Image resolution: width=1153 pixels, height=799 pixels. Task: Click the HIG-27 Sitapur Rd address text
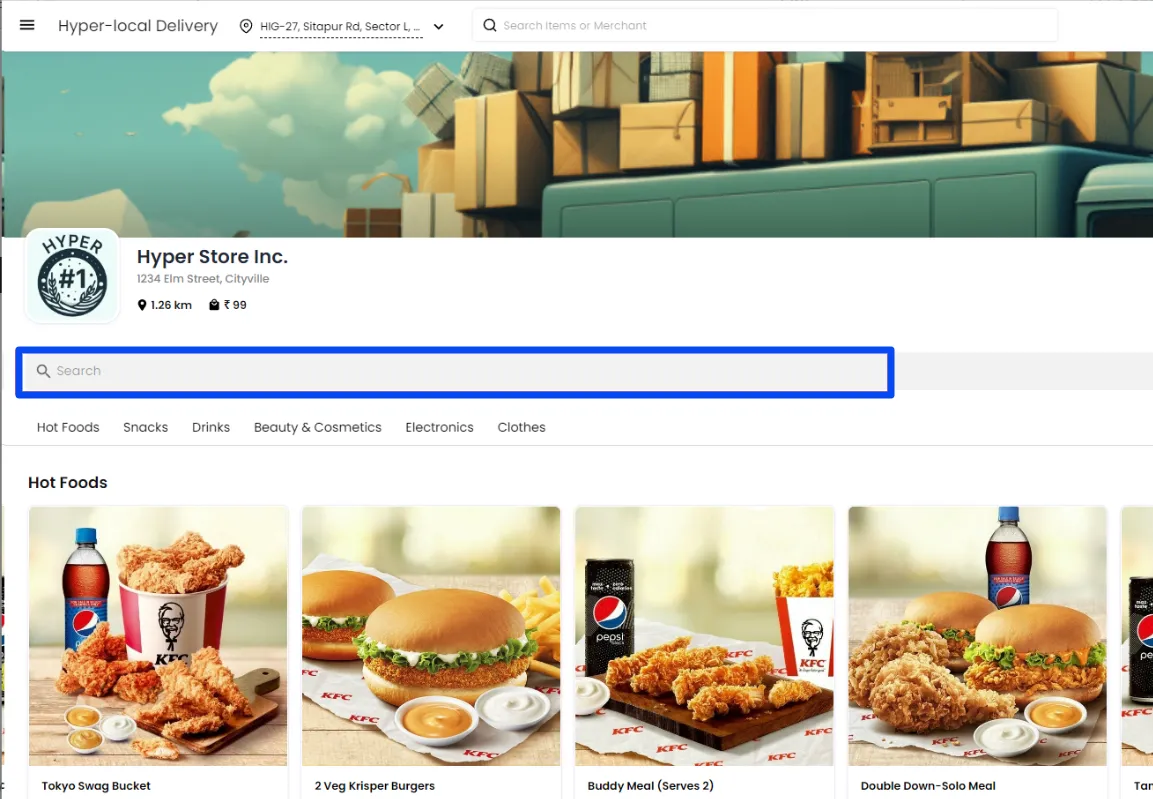[x=340, y=26]
